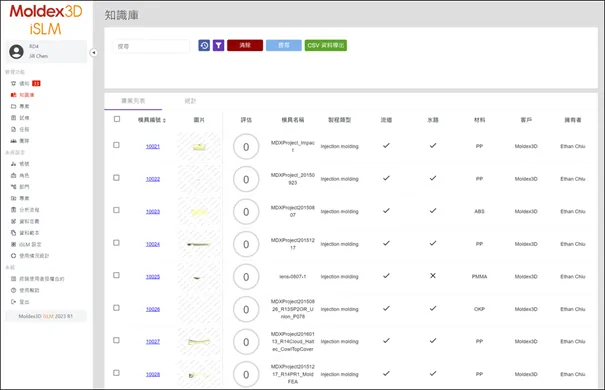Tick the checkbox for mold 10027

[116, 340]
